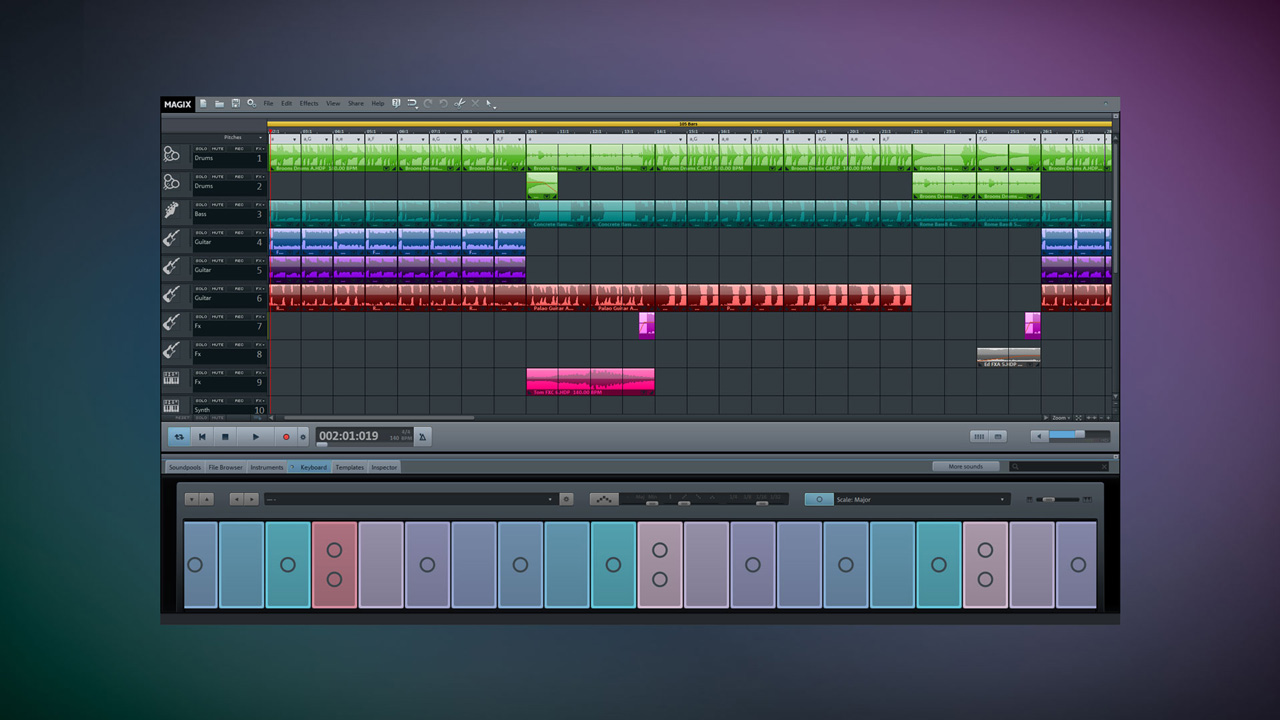Click the undo arrow icon in the toolbar
This screenshot has width=1280, height=720.
click(427, 103)
